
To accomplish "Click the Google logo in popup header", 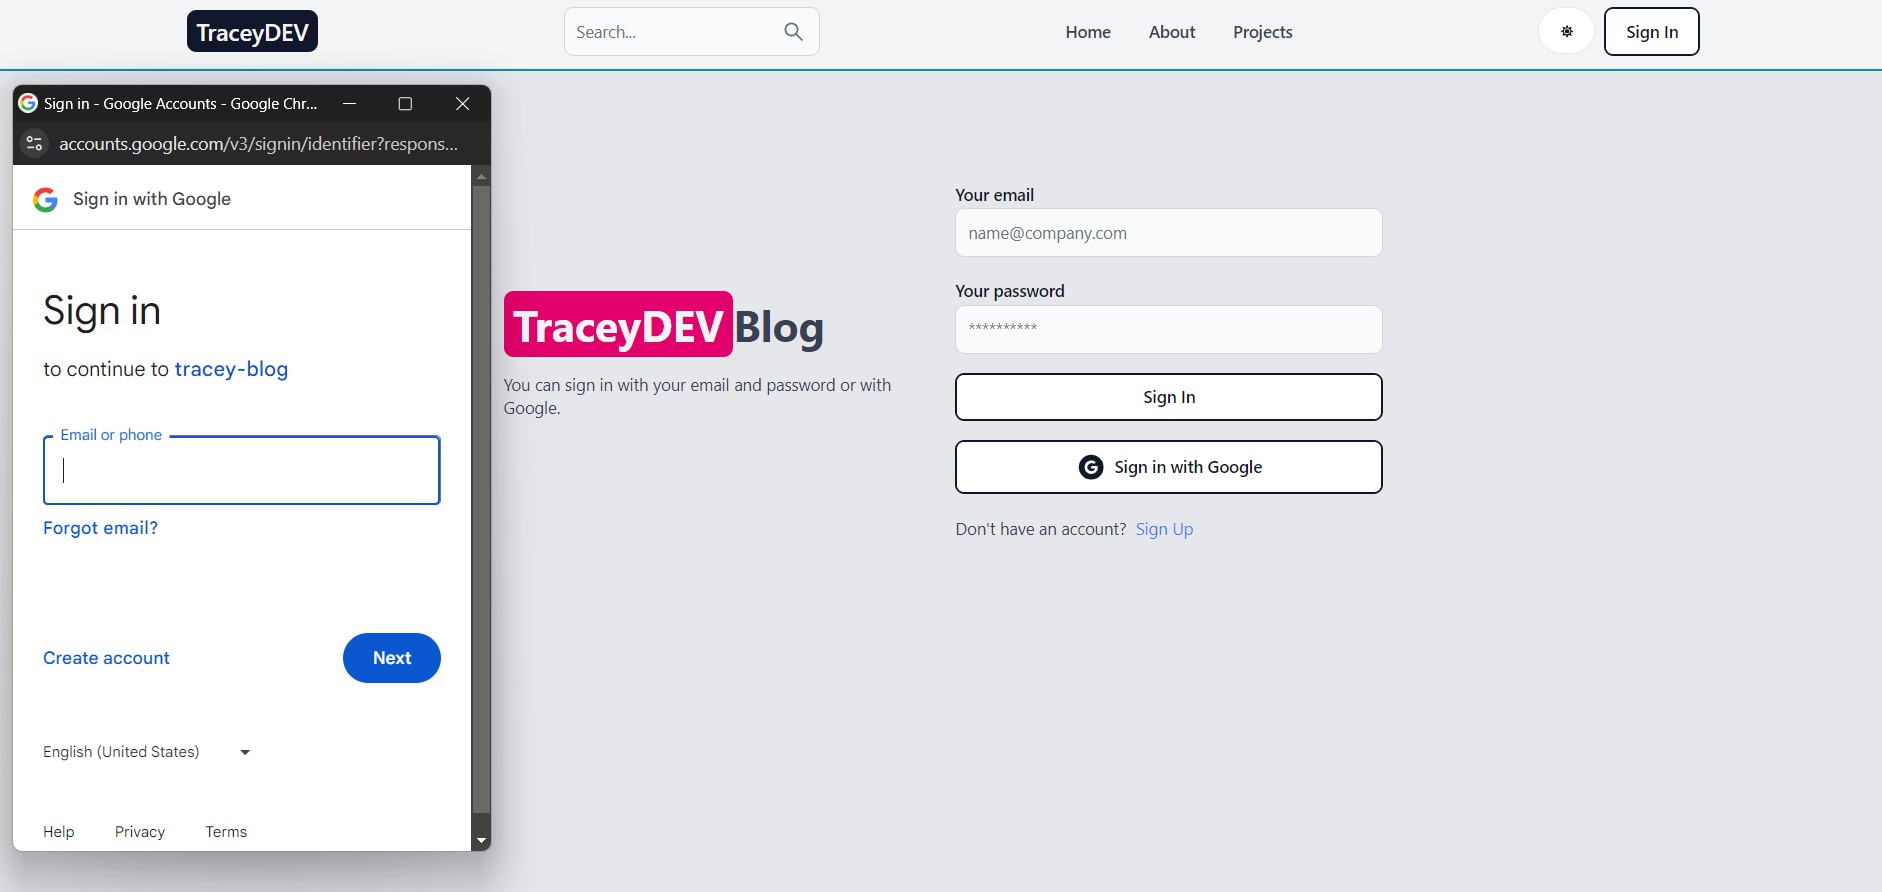I will tap(45, 199).
